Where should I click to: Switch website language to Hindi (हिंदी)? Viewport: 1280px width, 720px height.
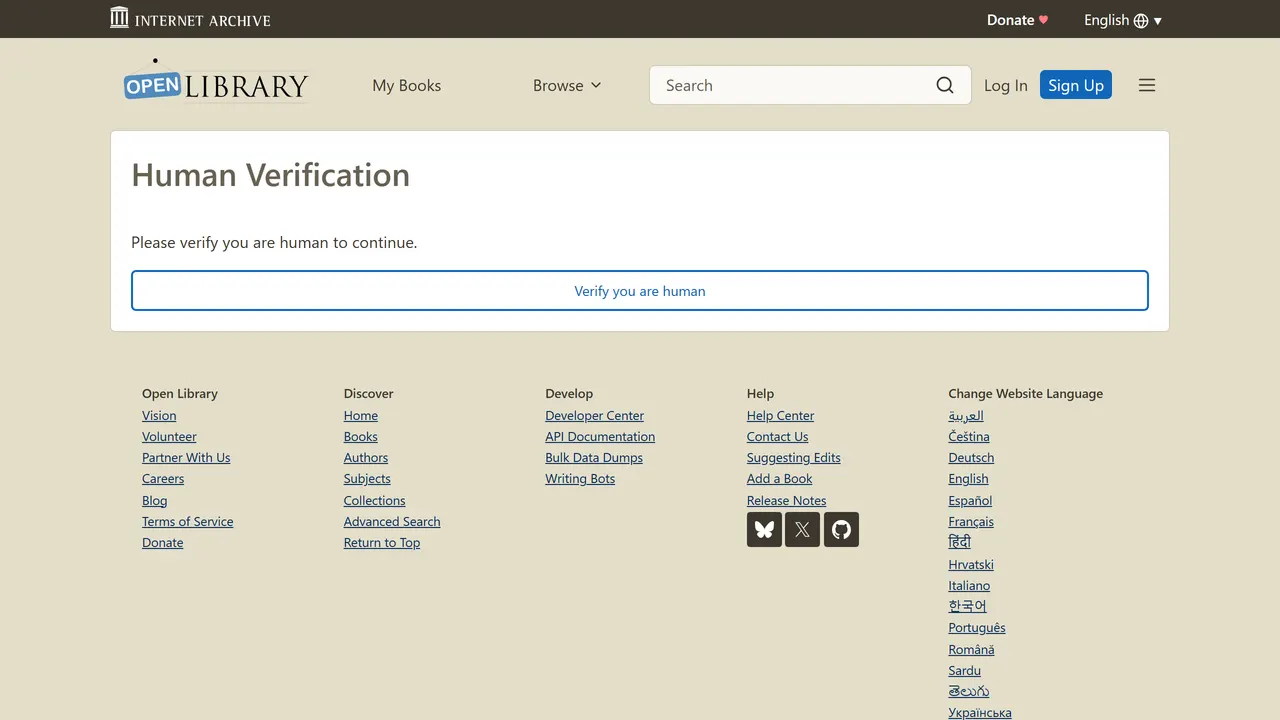pyautogui.click(x=960, y=542)
